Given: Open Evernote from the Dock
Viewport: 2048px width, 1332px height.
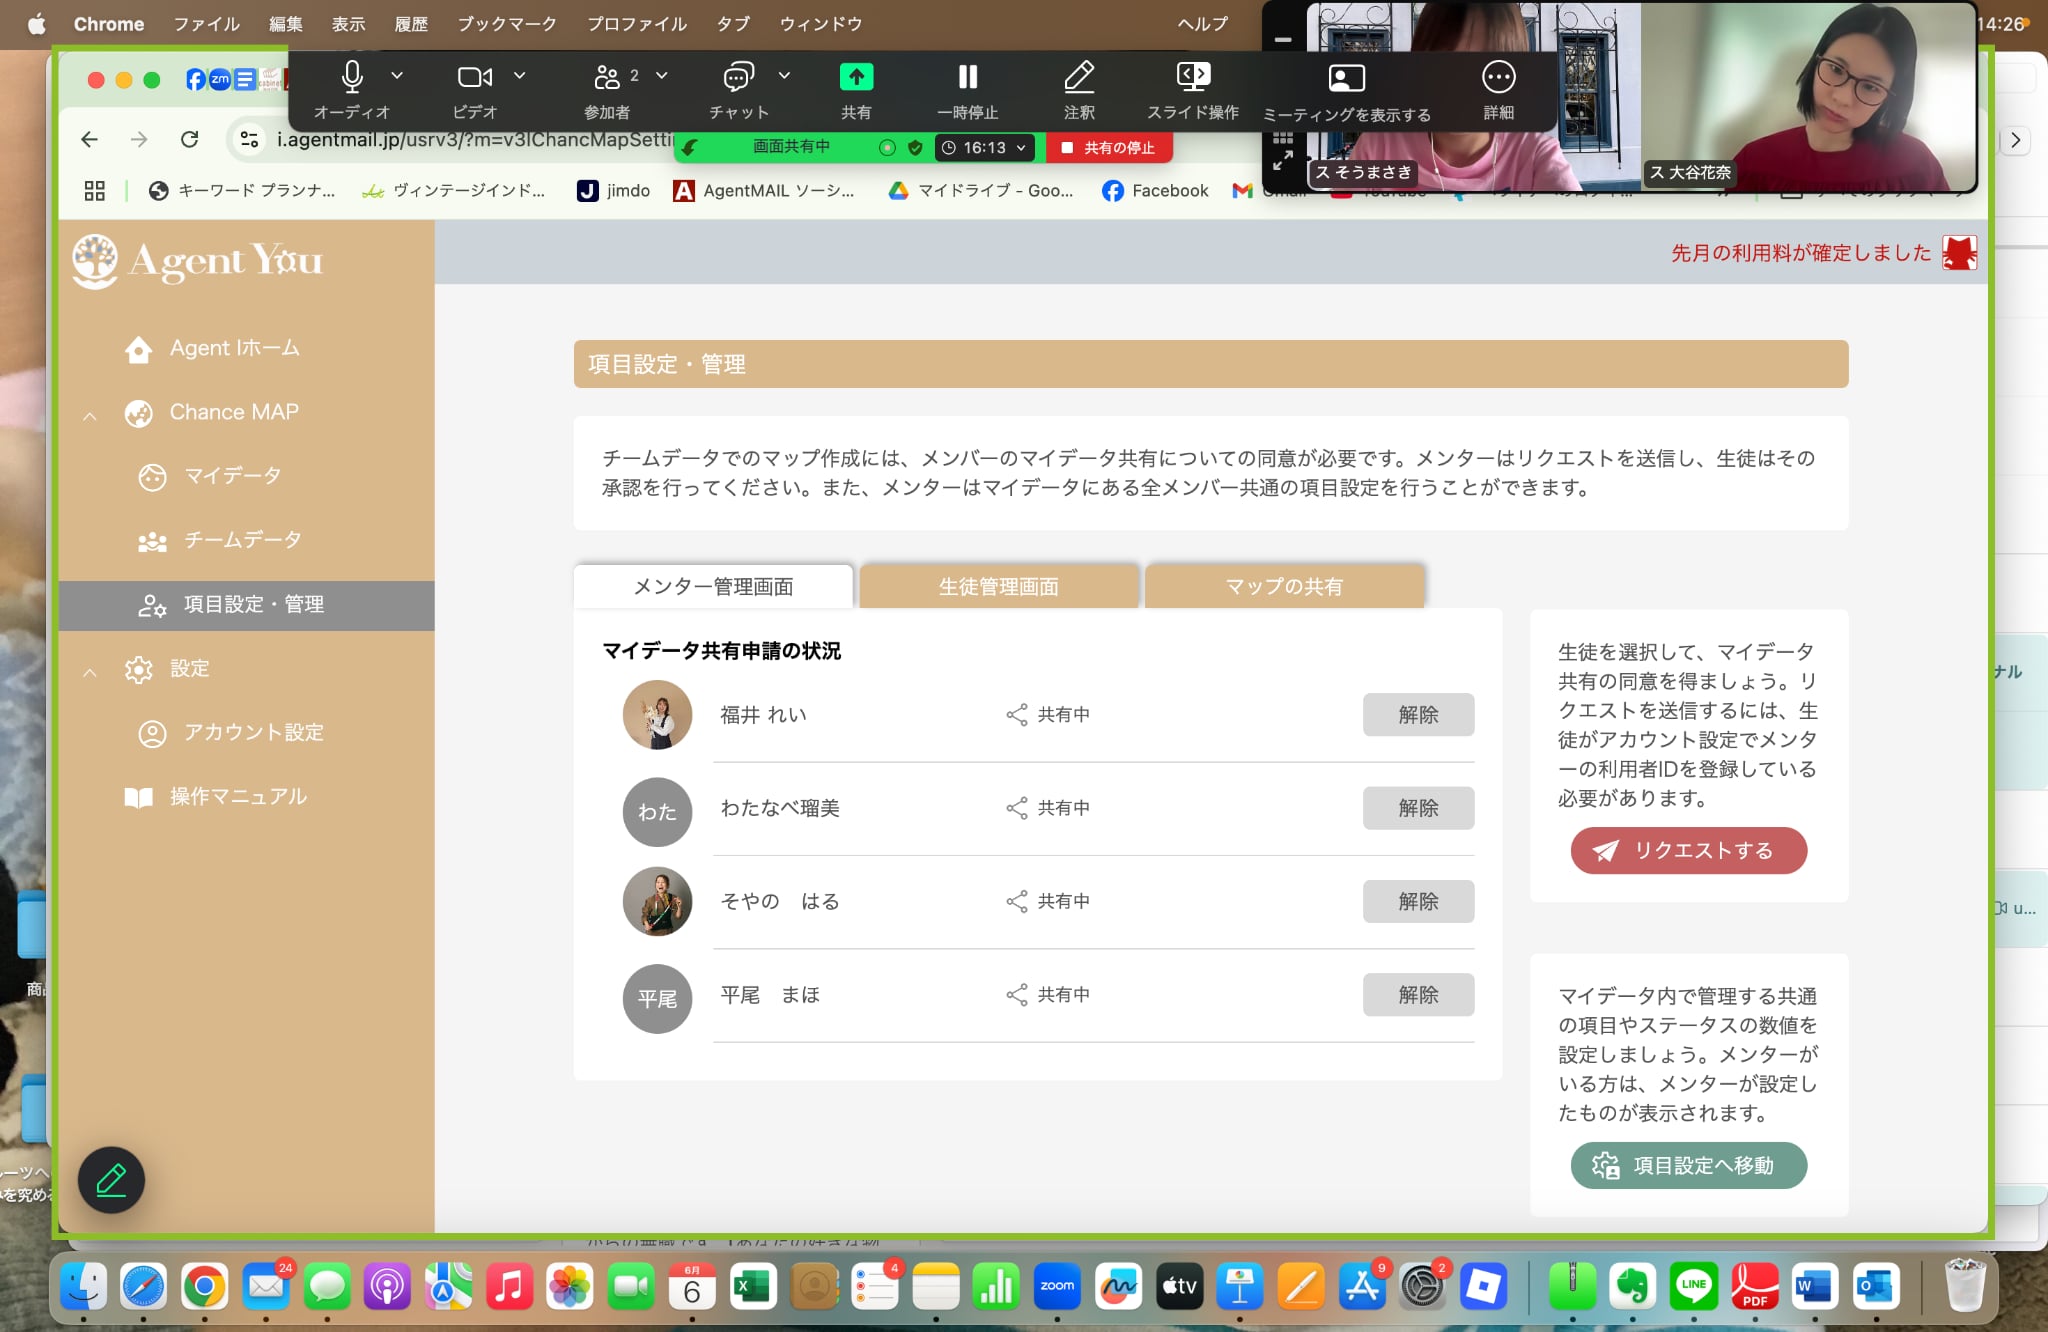Looking at the screenshot, I should pyautogui.click(x=1632, y=1286).
